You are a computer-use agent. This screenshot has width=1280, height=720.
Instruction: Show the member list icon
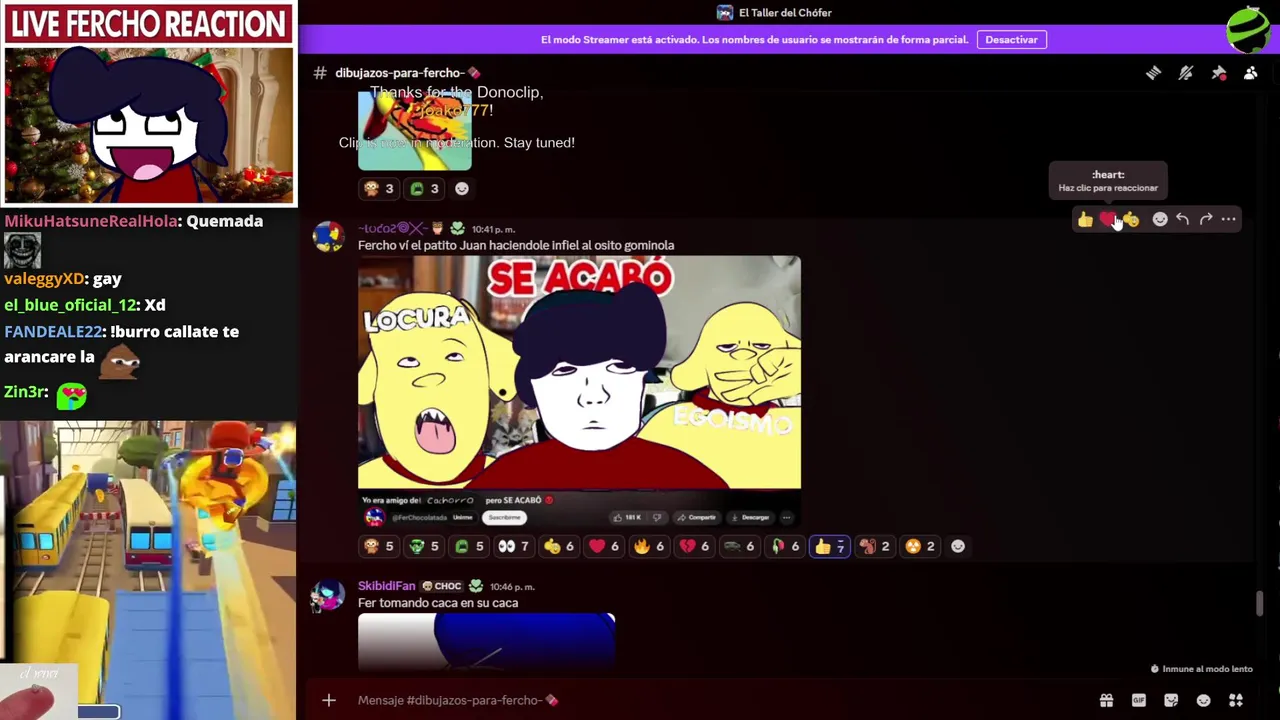(1250, 73)
